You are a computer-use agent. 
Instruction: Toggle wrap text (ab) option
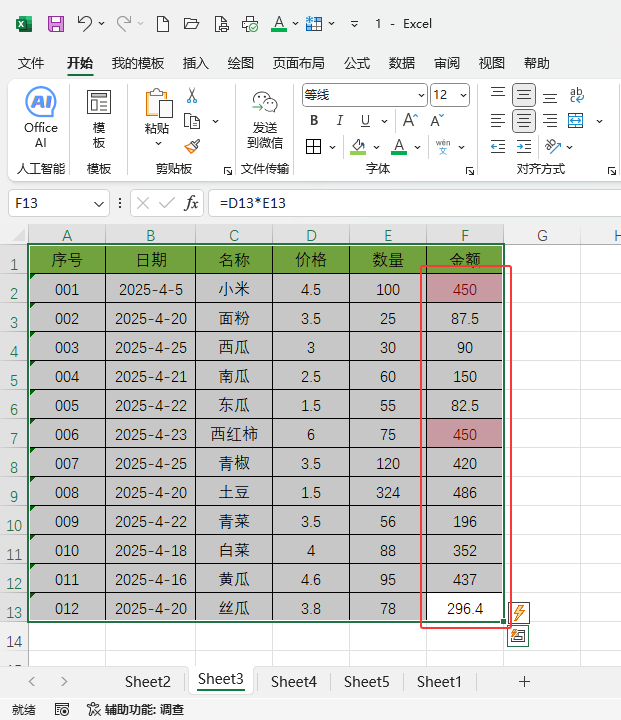coord(576,95)
